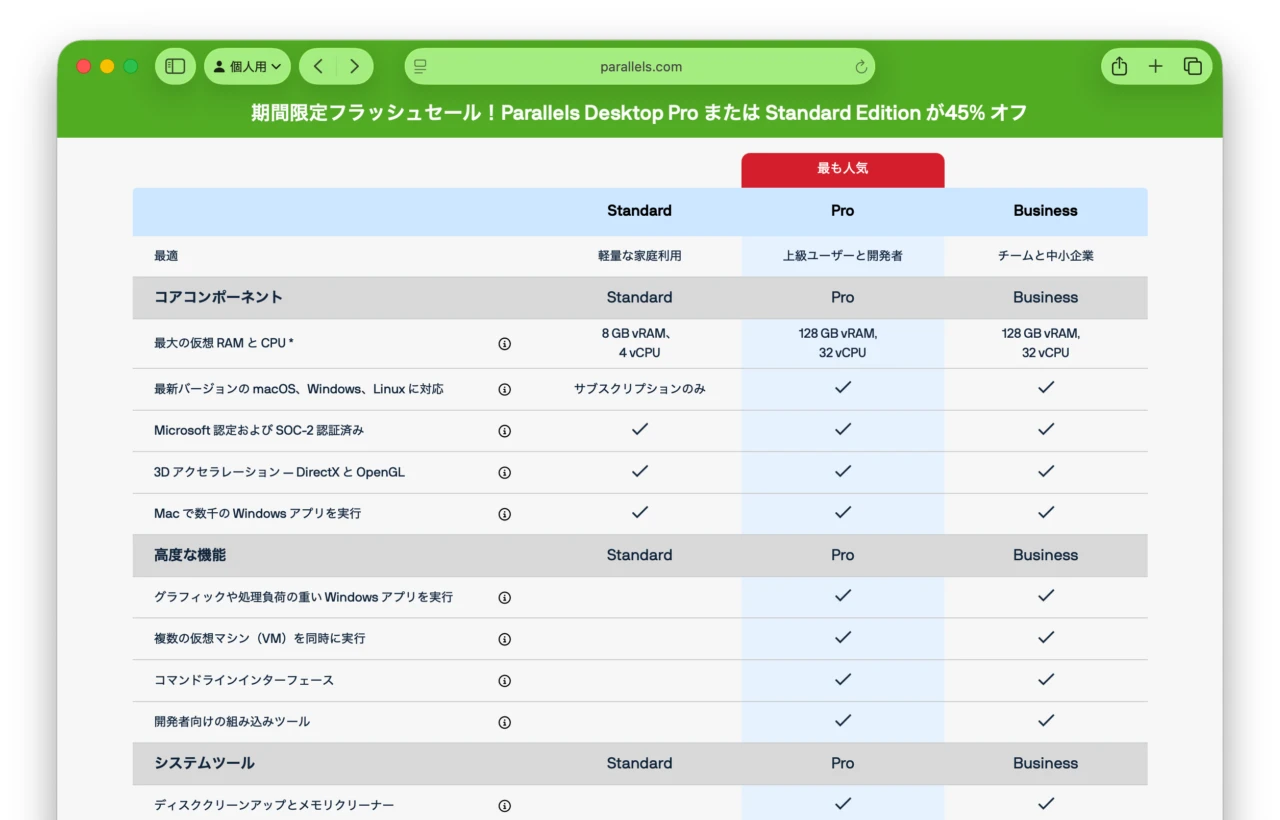The height and width of the screenshot is (820, 1280).
Task: Reload the parallels.com page
Action: [860, 66]
